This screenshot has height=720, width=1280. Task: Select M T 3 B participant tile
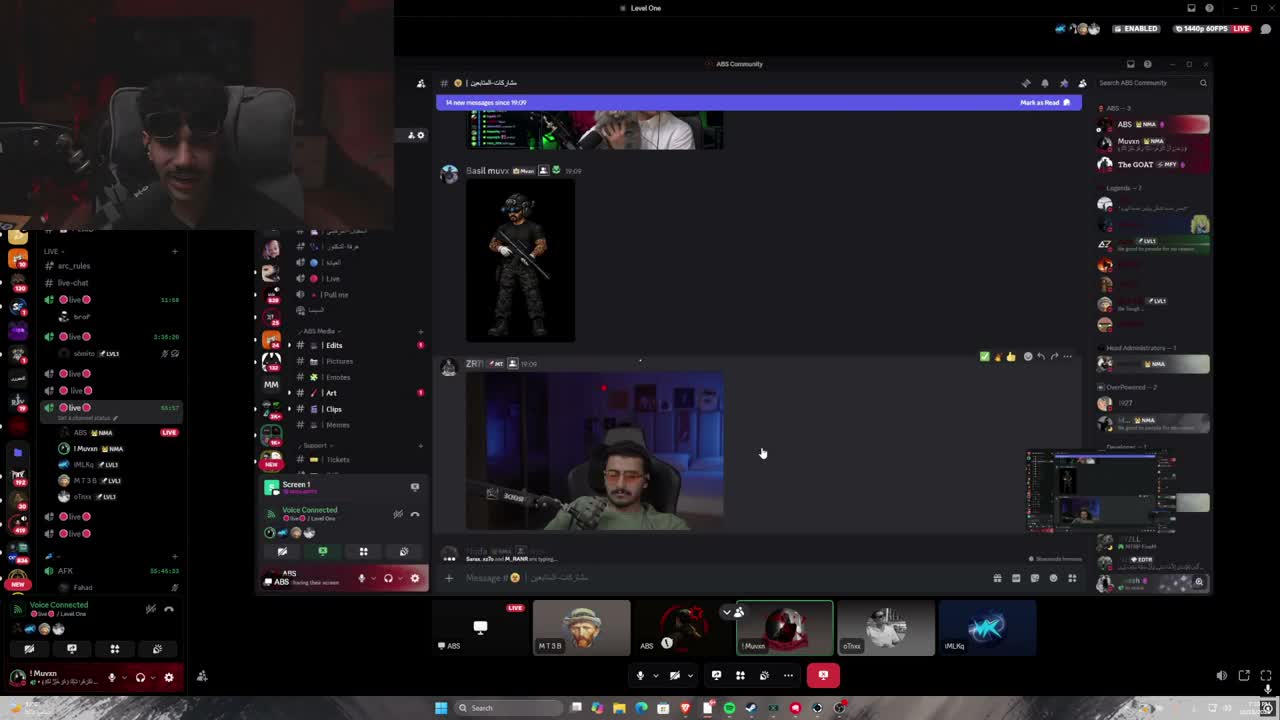(x=581, y=628)
